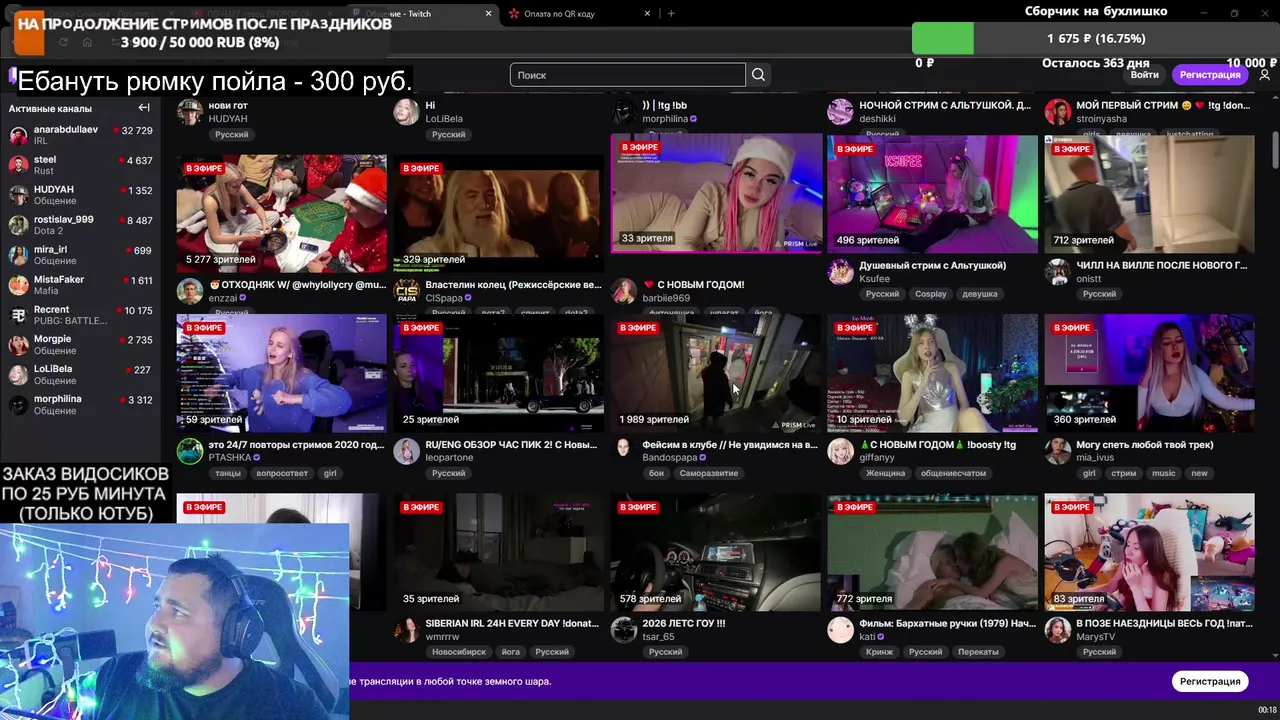
Task: Open stream thumbnail with 578 зрителей
Action: pos(715,552)
